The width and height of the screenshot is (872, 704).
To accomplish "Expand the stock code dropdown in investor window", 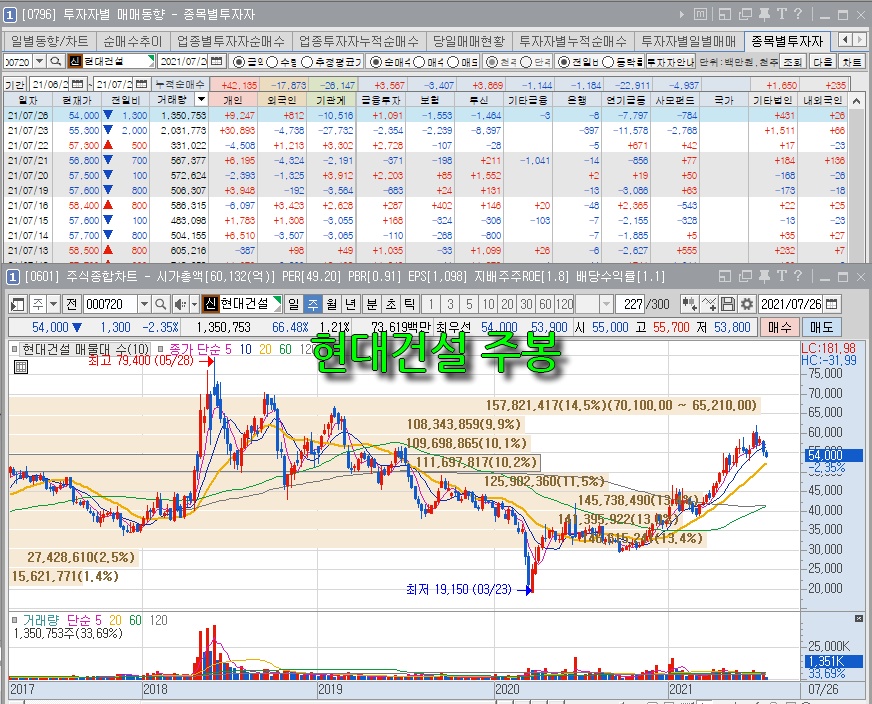I will point(39,61).
